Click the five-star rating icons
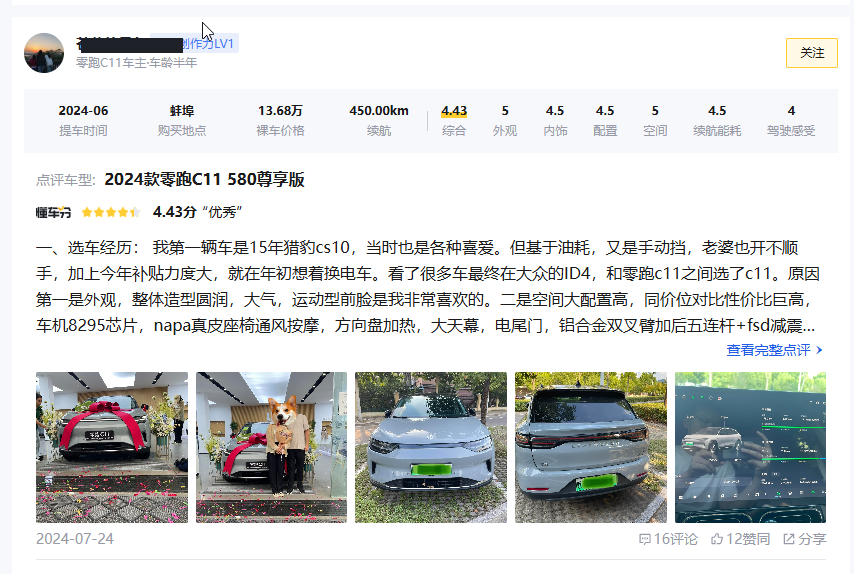854x574 pixels. pos(111,212)
